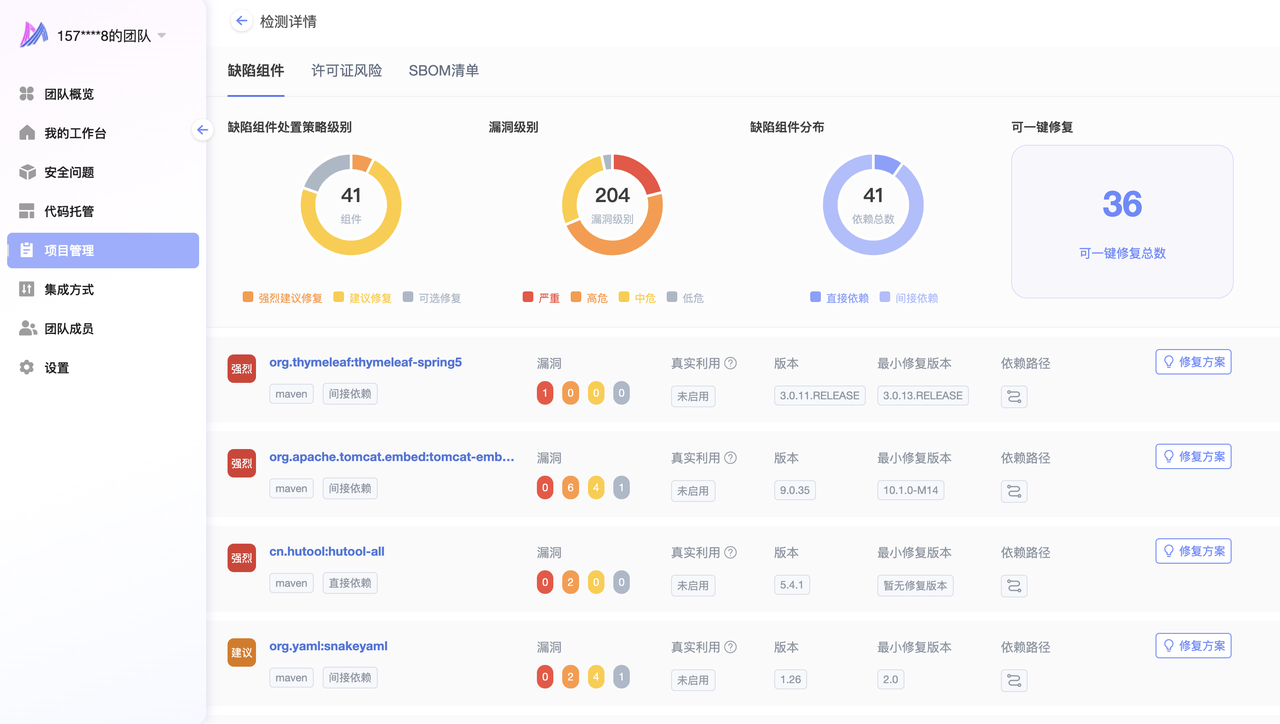Image resolution: width=1280 pixels, height=724 pixels.
Task: Open 安全问题 from the sidebar
Action: (x=68, y=172)
